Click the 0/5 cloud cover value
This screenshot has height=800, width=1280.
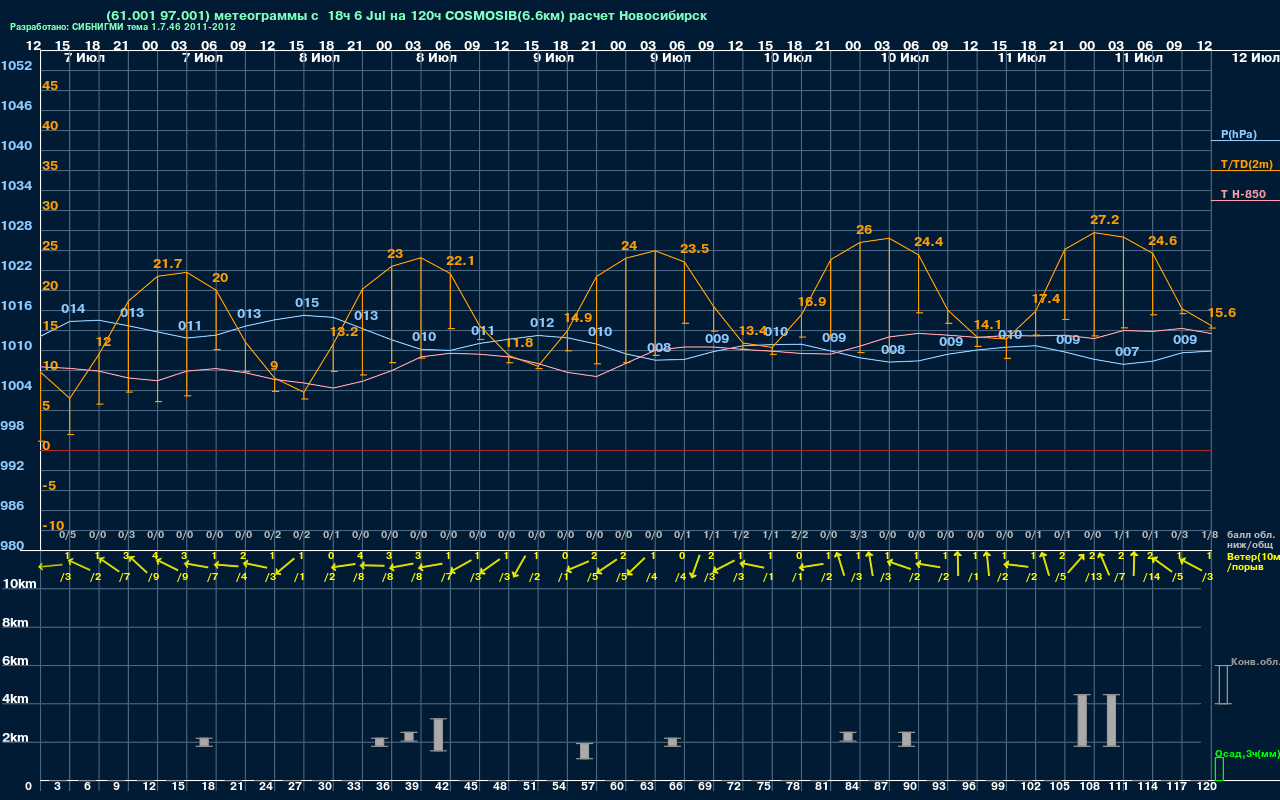pos(68,535)
